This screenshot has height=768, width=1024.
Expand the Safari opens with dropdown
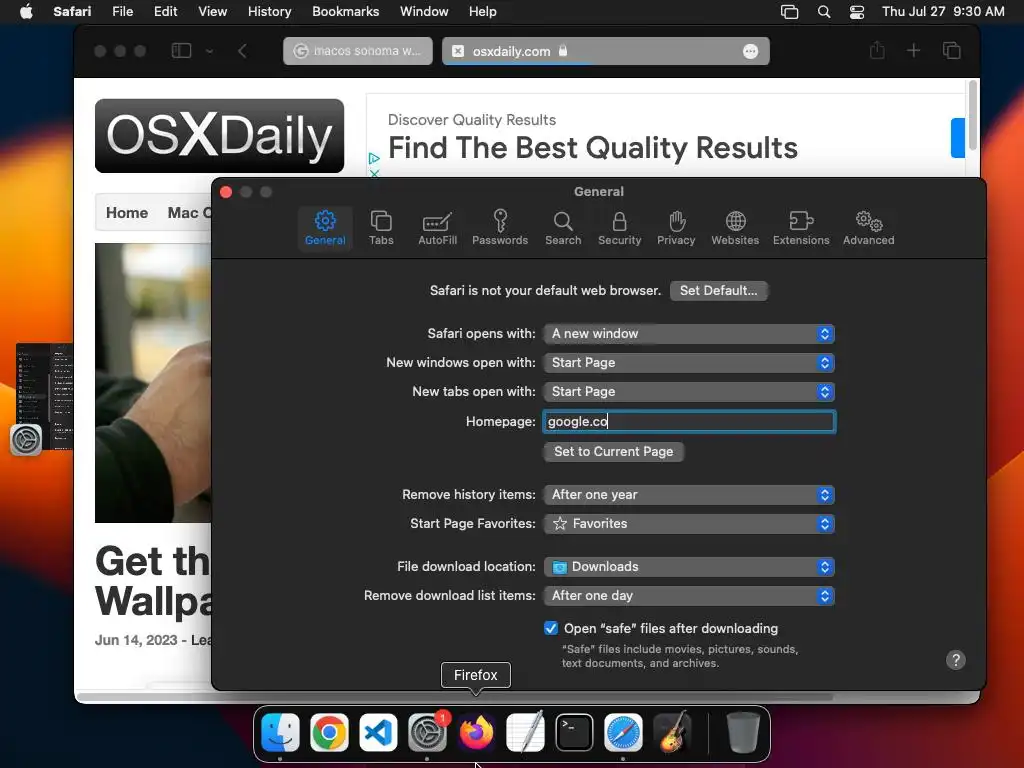point(689,334)
